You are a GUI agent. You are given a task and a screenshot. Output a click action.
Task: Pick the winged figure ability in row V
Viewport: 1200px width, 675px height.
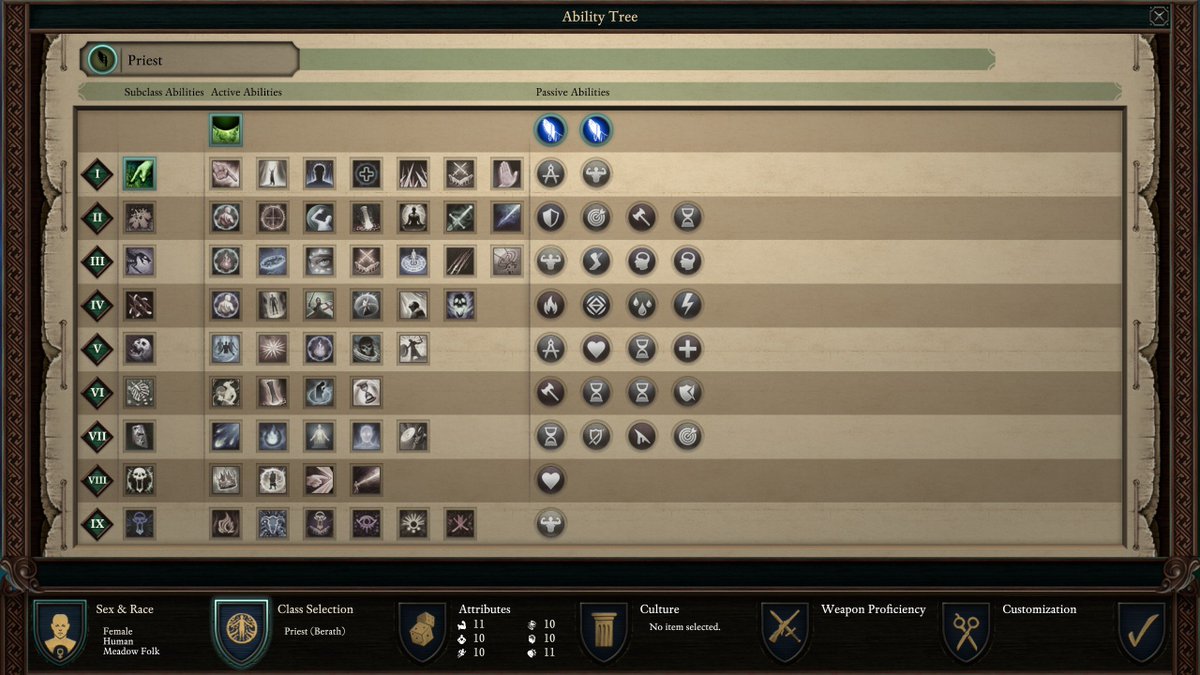coord(225,349)
